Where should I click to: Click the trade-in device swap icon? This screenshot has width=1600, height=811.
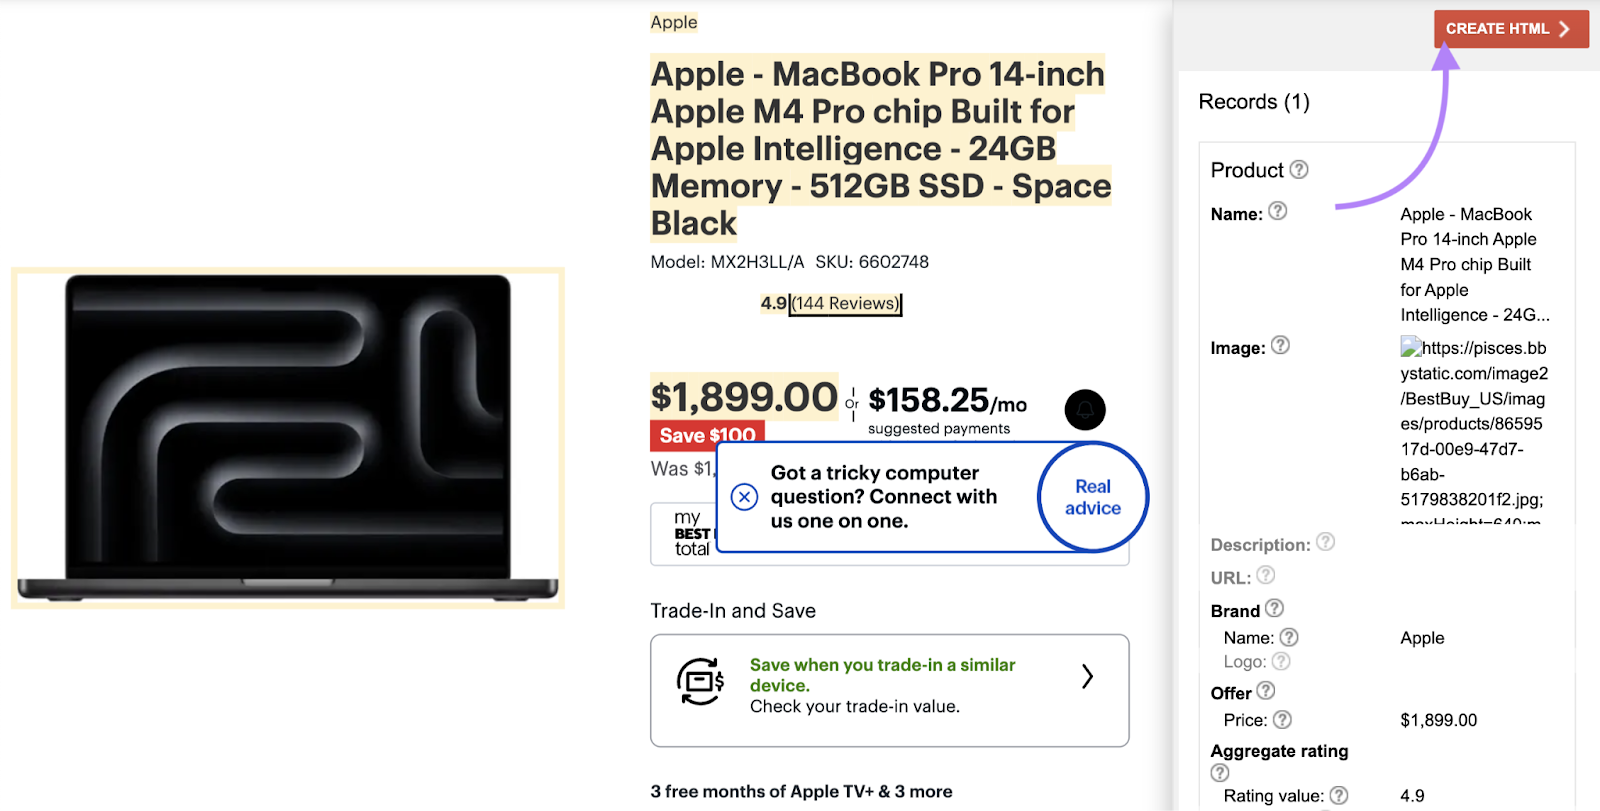tap(700, 682)
